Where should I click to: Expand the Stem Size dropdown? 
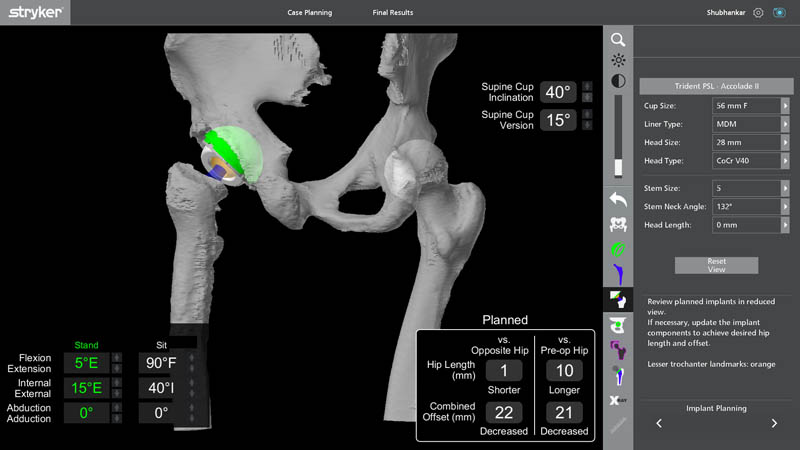(x=751, y=188)
